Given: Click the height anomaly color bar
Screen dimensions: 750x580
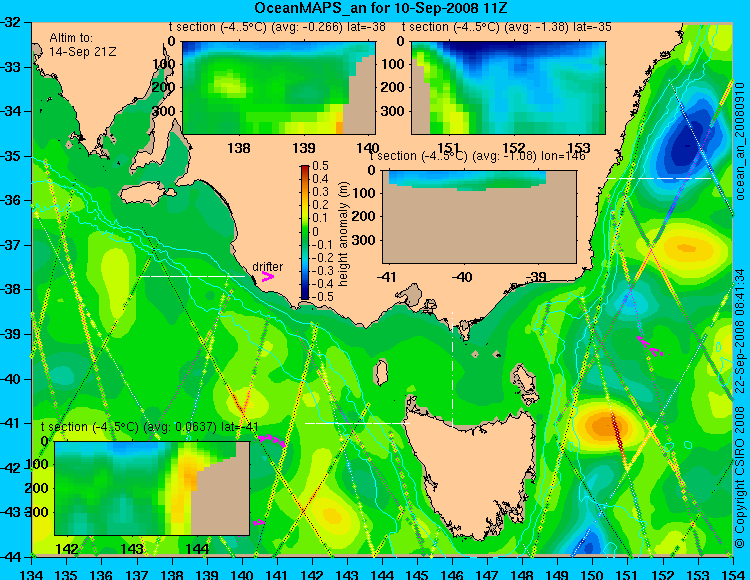Looking at the screenshot, I should pyautogui.click(x=305, y=232).
